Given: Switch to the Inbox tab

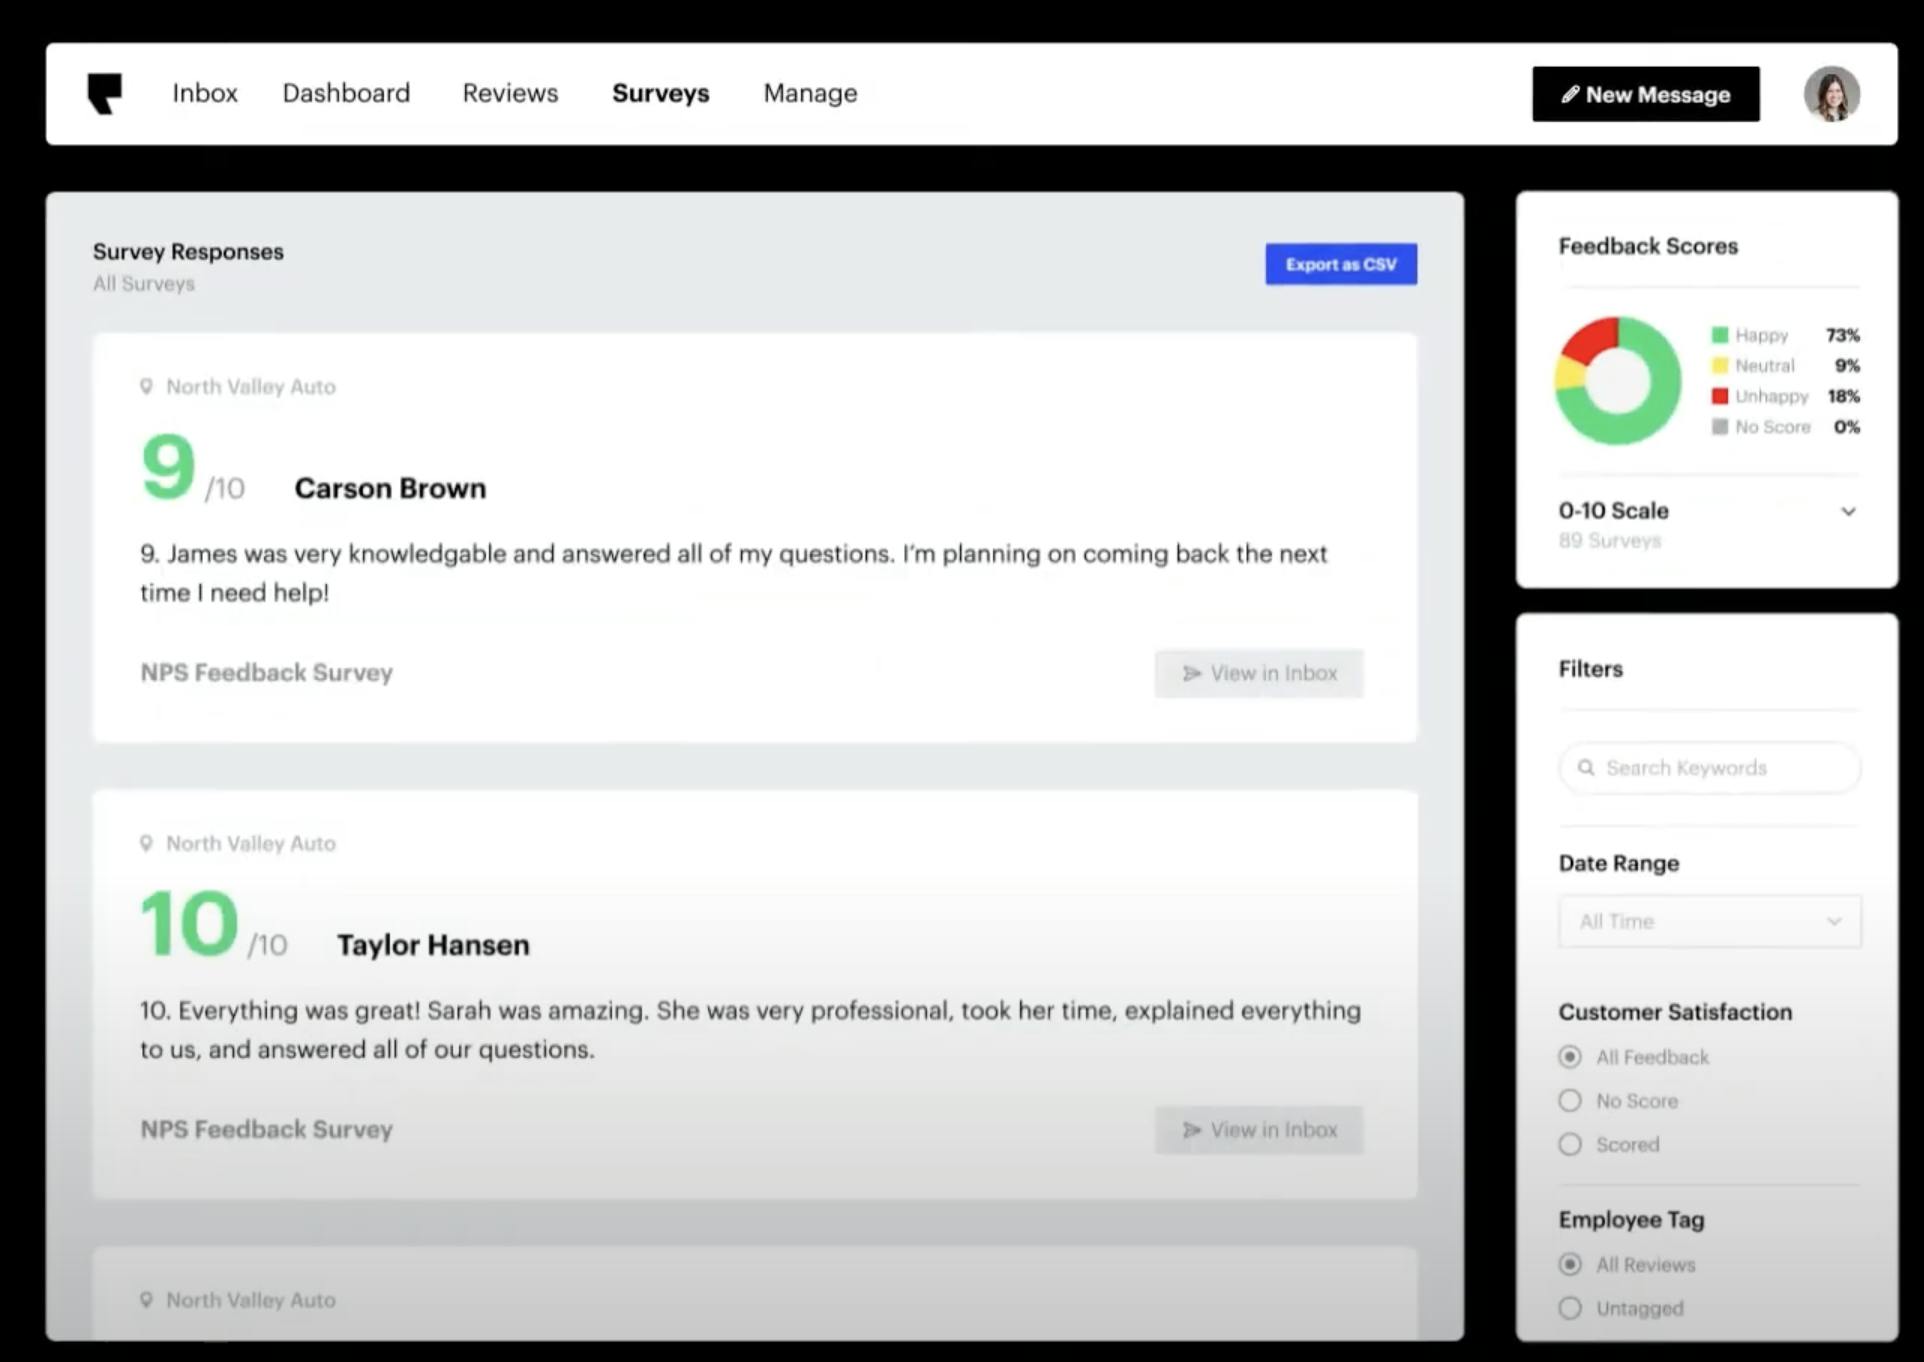Looking at the screenshot, I should [205, 93].
